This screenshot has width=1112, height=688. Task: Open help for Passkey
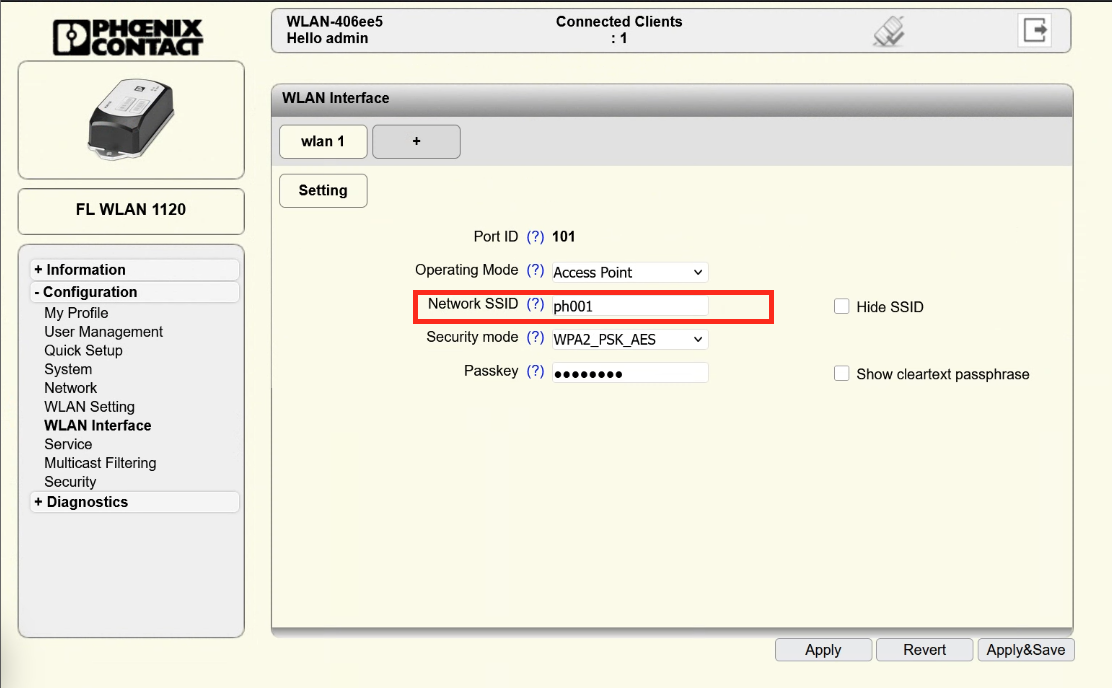[x=535, y=372]
